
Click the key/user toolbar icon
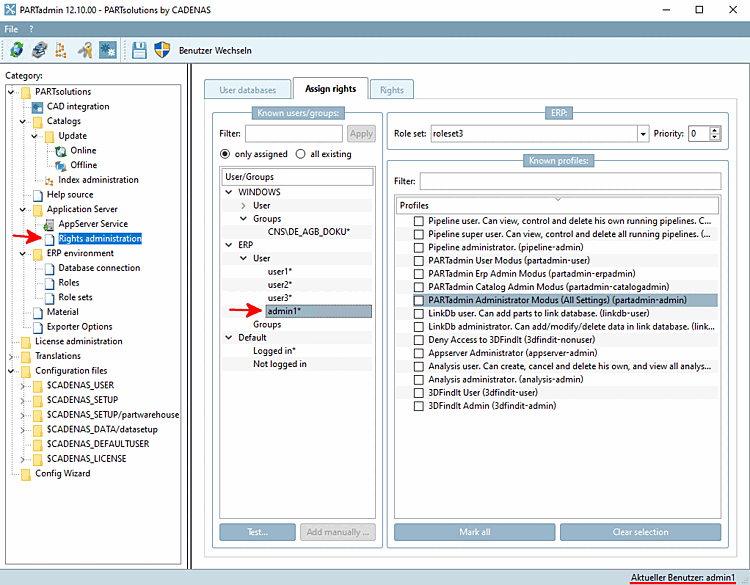tap(85, 50)
